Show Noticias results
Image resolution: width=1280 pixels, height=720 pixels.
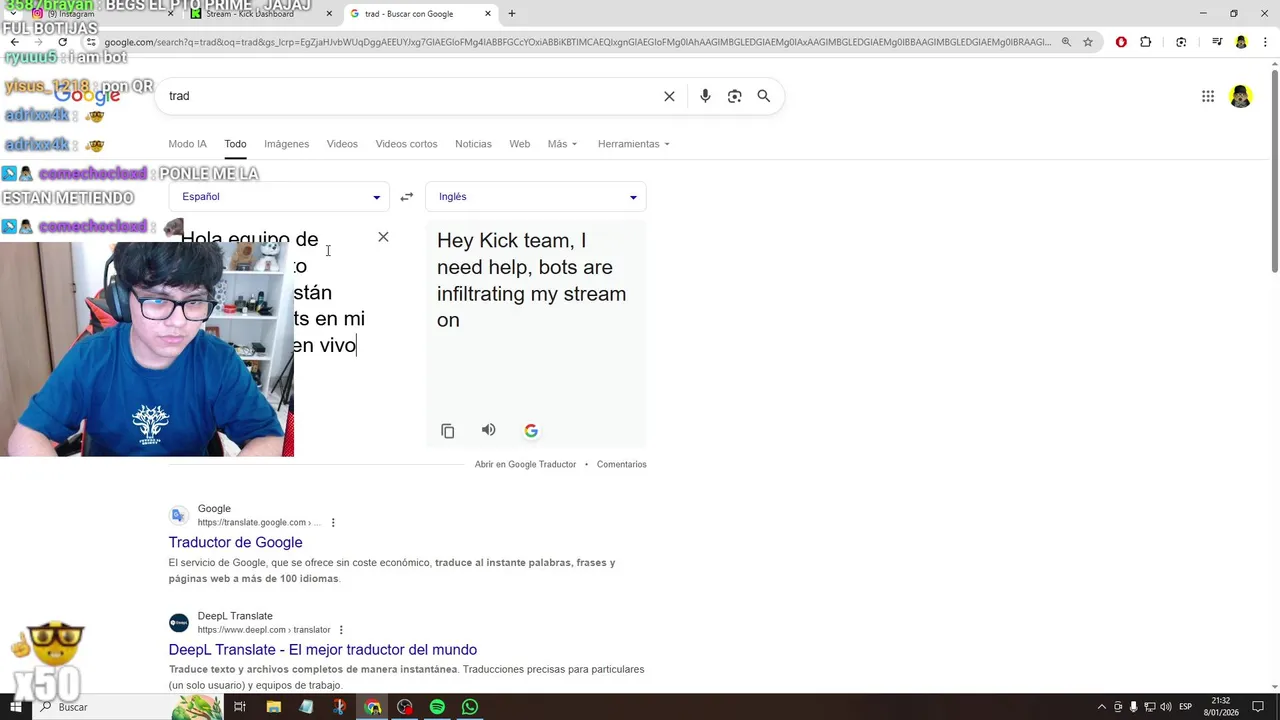pos(473,144)
